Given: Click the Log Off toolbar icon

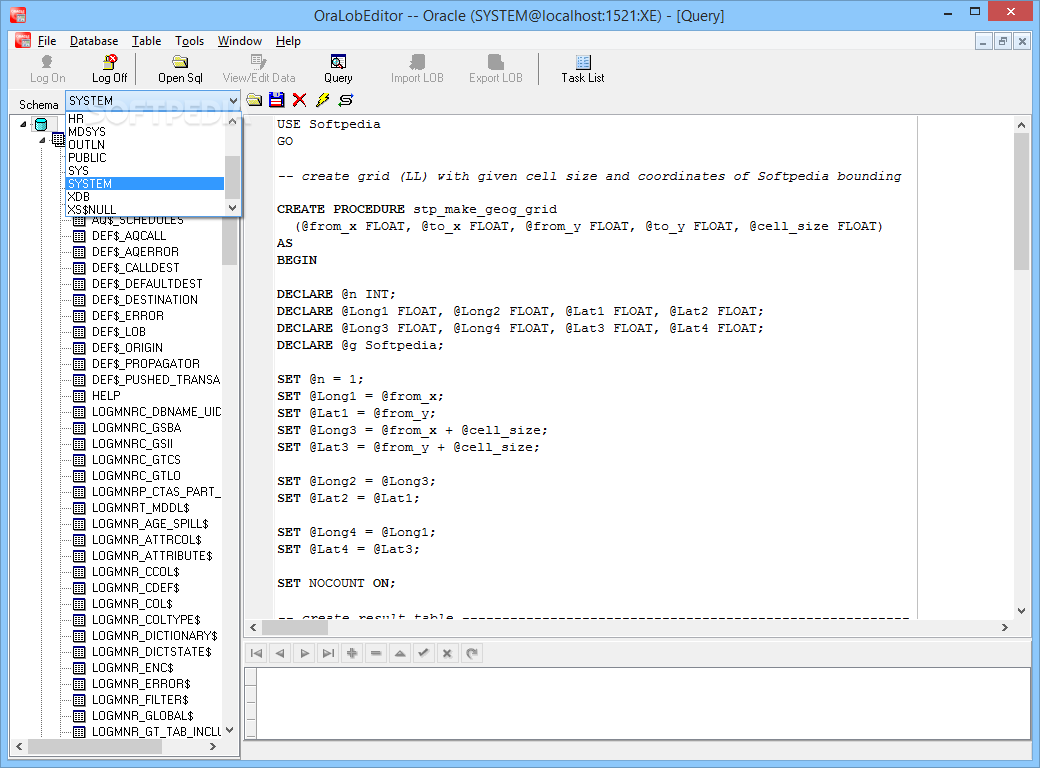Looking at the screenshot, I should point(109,69).
